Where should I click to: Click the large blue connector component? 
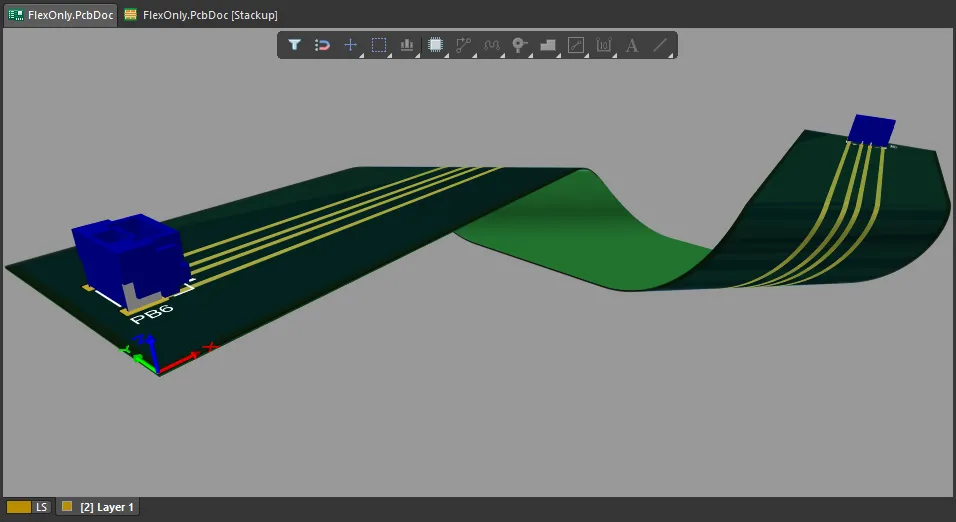tap(125, 250)
